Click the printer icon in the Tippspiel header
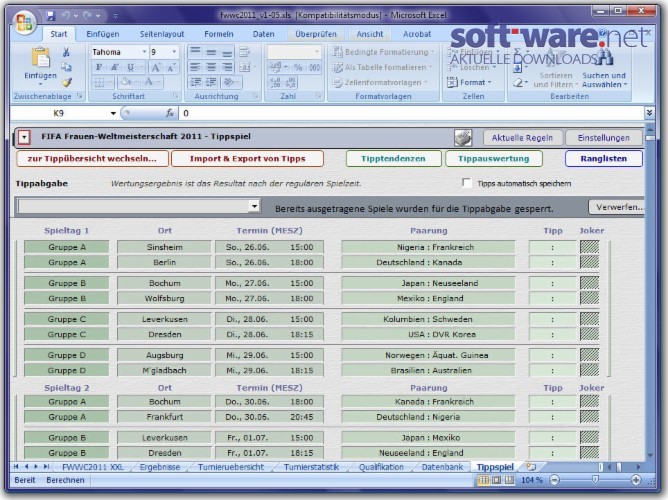 pyautogui.click(x=463, y=138)
